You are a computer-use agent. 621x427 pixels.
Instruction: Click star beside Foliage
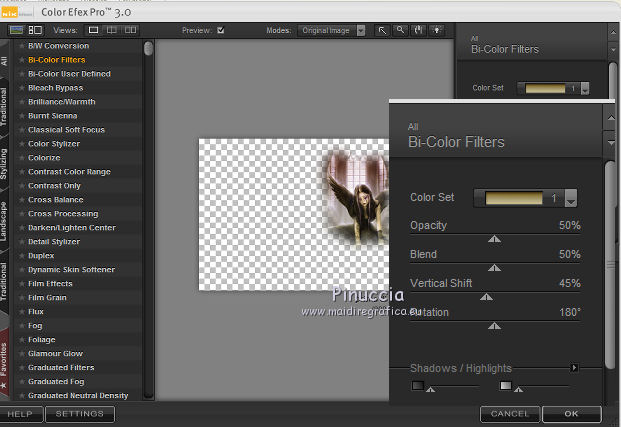22,340
